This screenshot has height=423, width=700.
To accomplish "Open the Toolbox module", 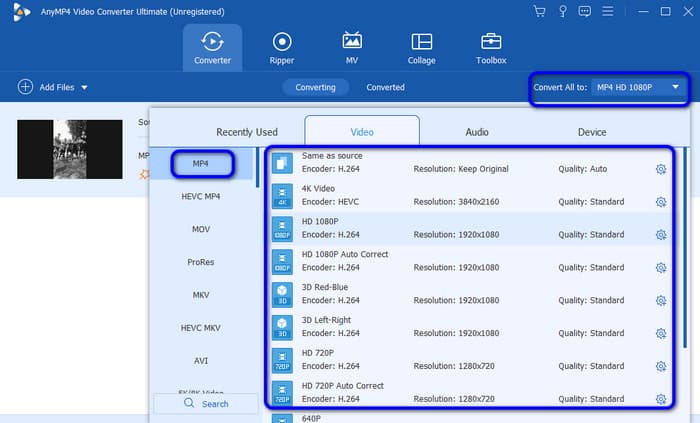I will tap(491, 48).
